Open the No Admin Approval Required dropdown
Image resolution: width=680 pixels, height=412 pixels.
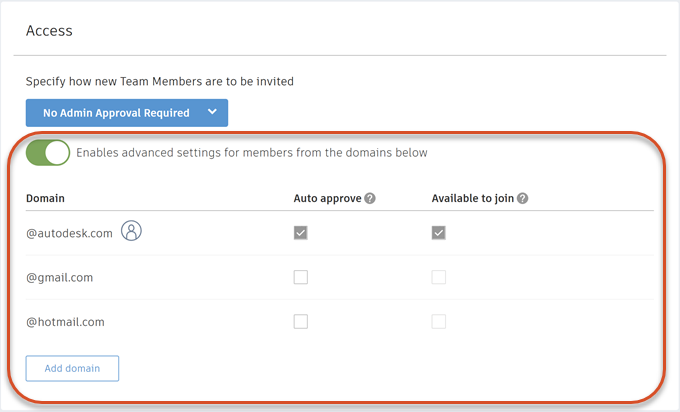point(127,113)
